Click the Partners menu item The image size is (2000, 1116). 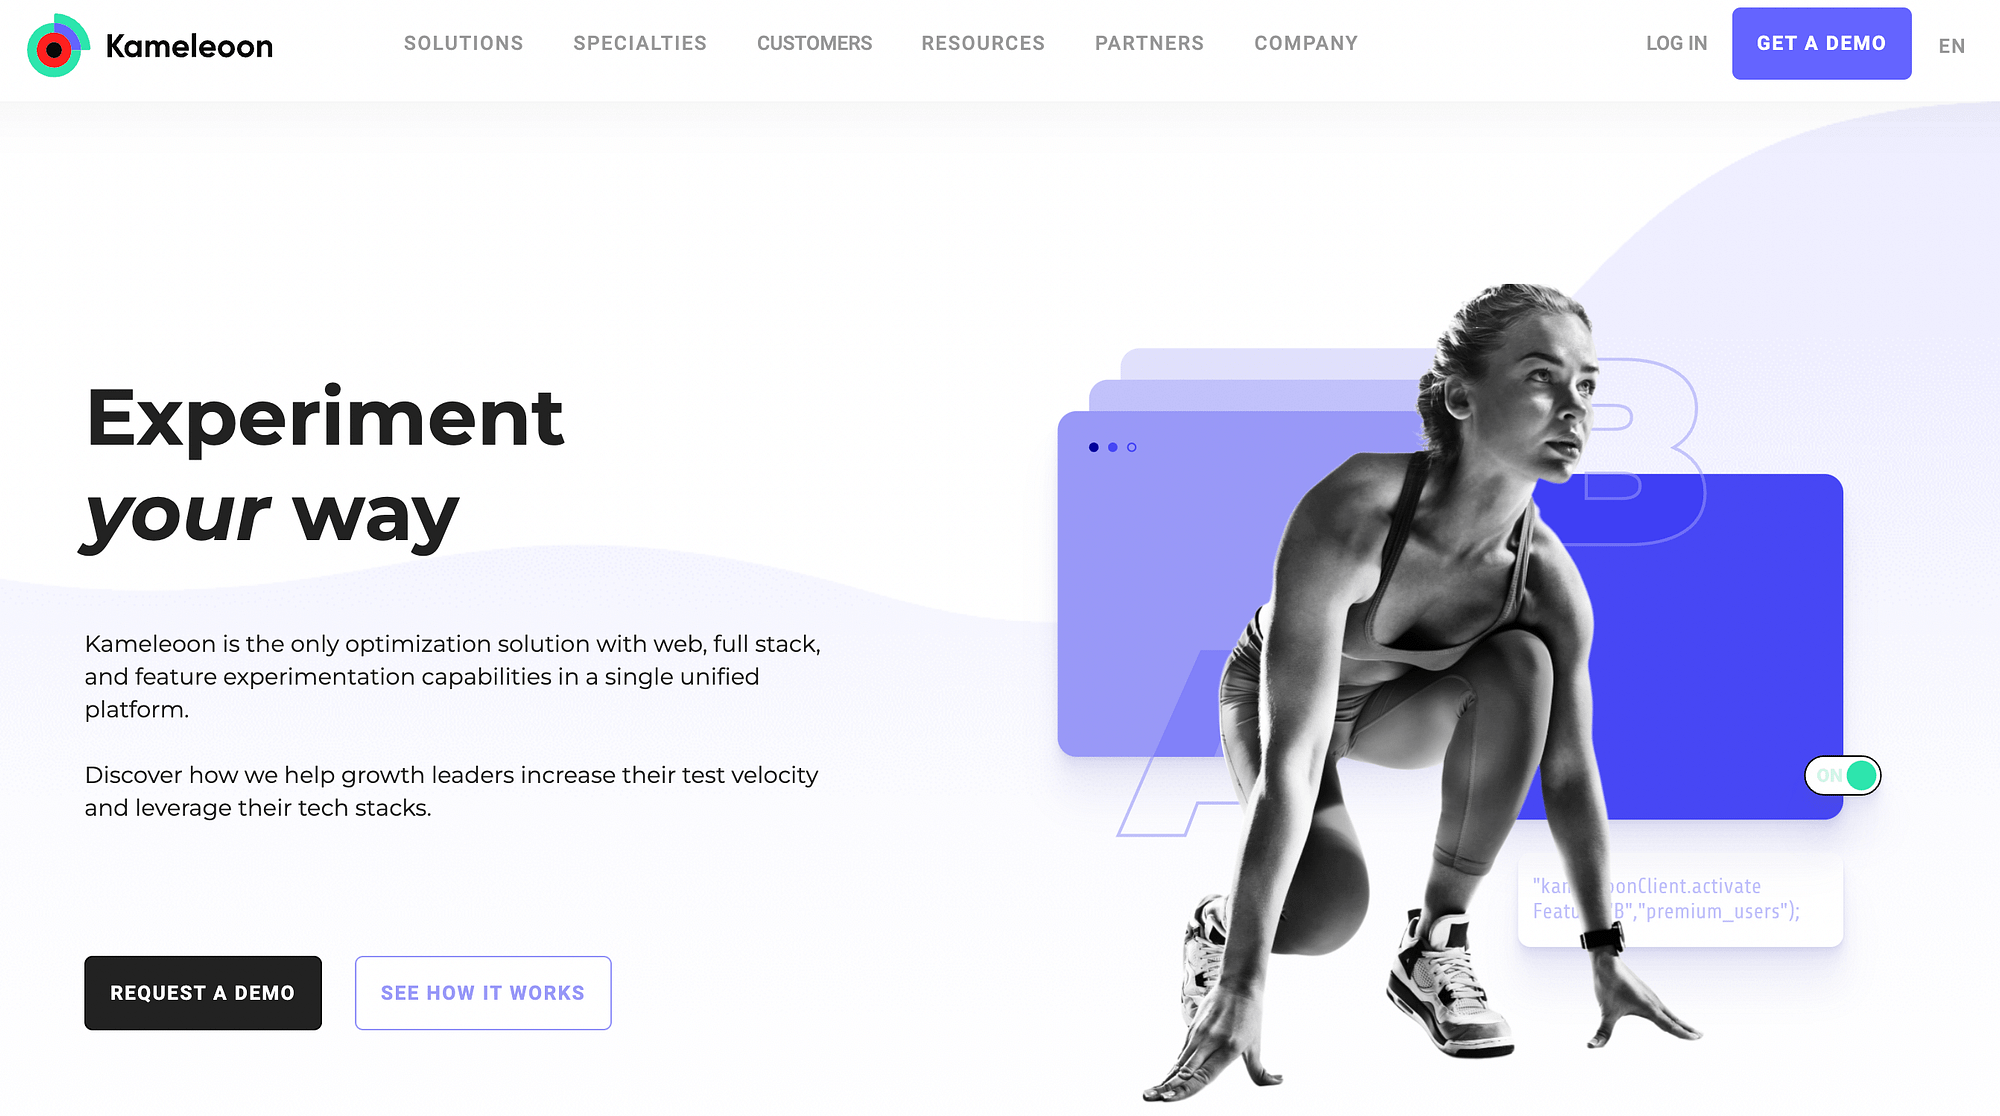point(1150,43)
